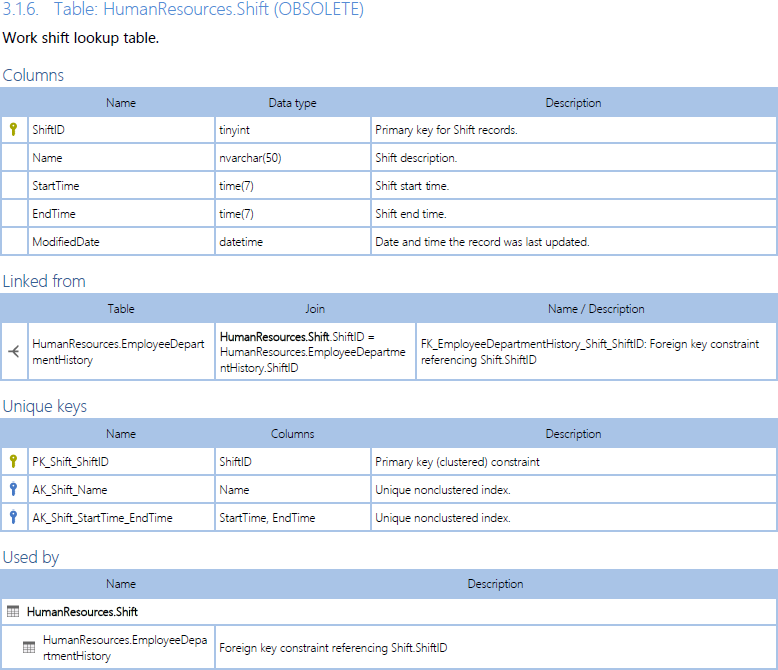Click the Join column header in Linked from

tap(315, 309)
